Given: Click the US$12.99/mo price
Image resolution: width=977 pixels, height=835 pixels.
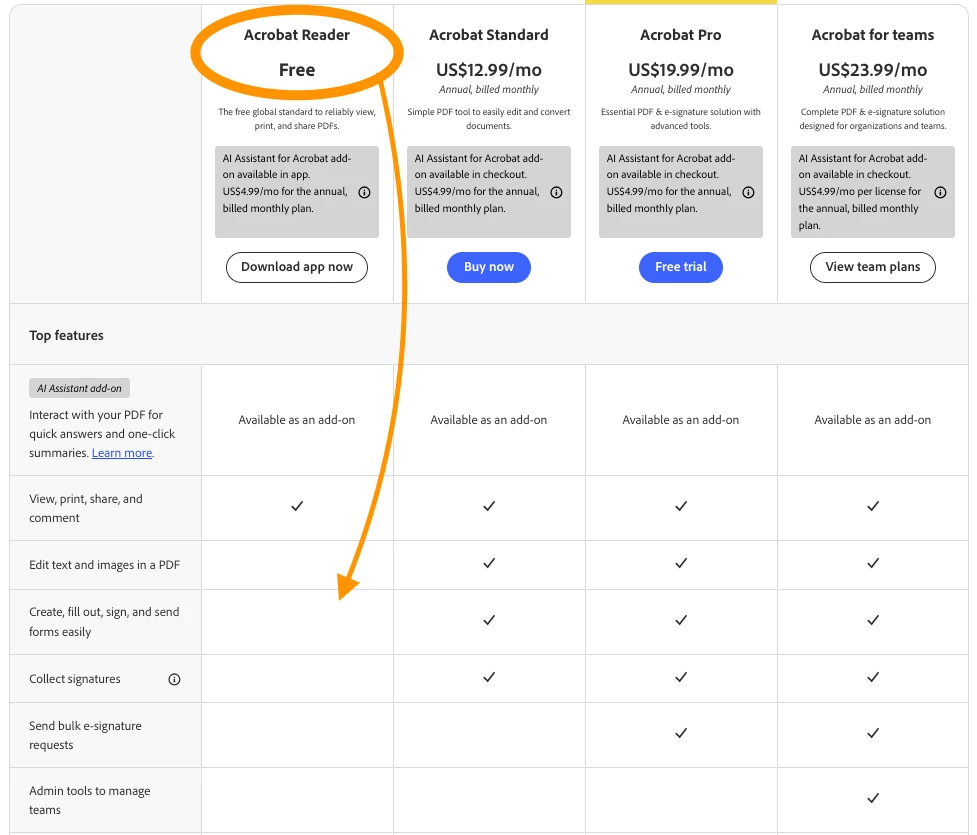Looking at the screenshot, I should [x=488, y=70].
